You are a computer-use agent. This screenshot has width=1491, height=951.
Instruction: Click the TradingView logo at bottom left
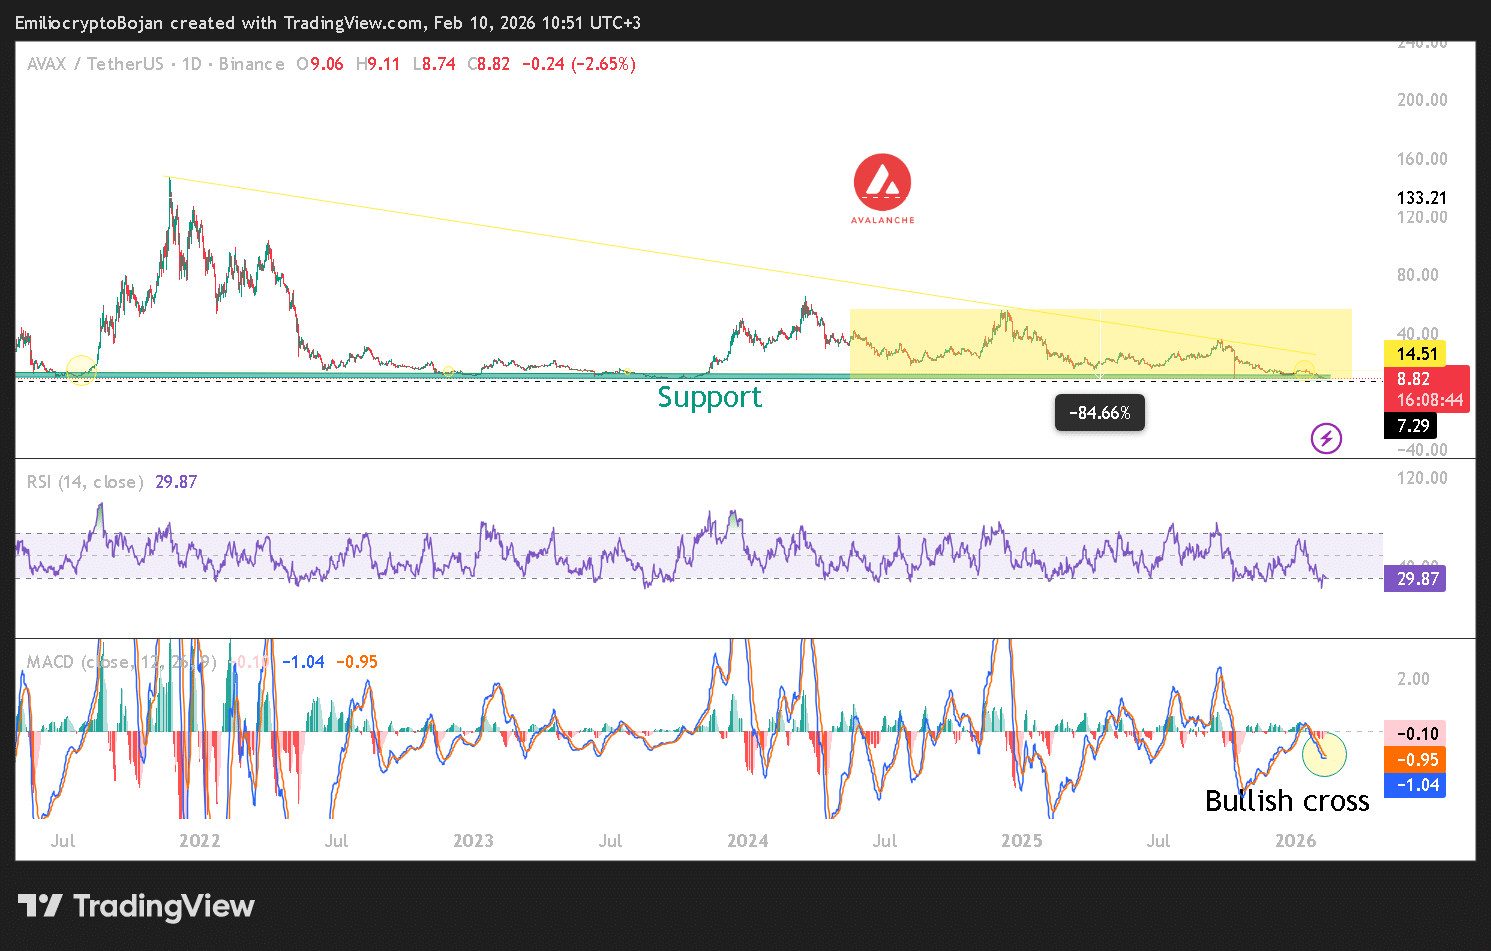136,906
